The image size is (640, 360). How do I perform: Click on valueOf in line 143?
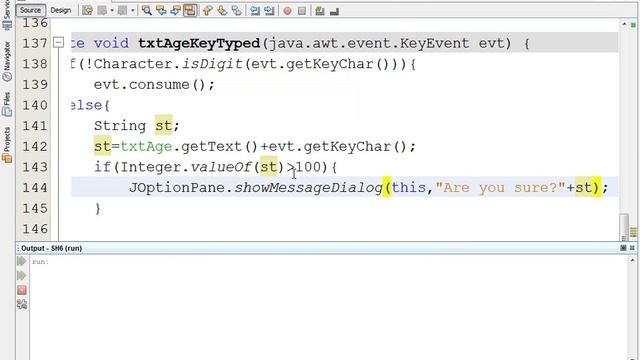221,167
